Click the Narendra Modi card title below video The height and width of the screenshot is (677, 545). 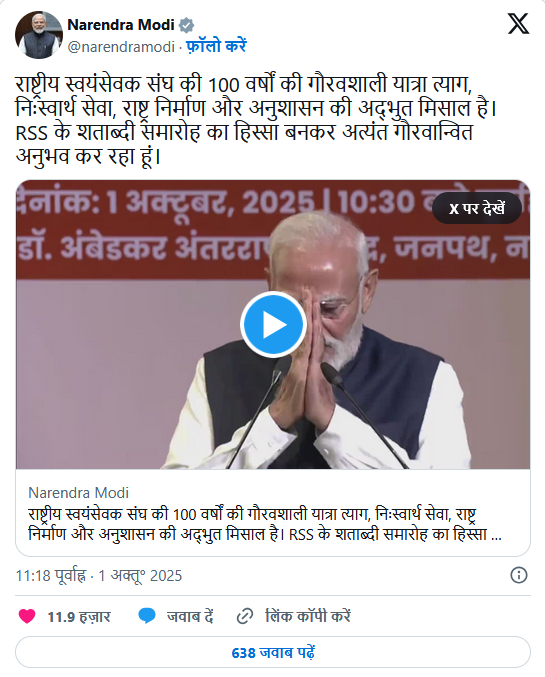click(x=79, y=493)
